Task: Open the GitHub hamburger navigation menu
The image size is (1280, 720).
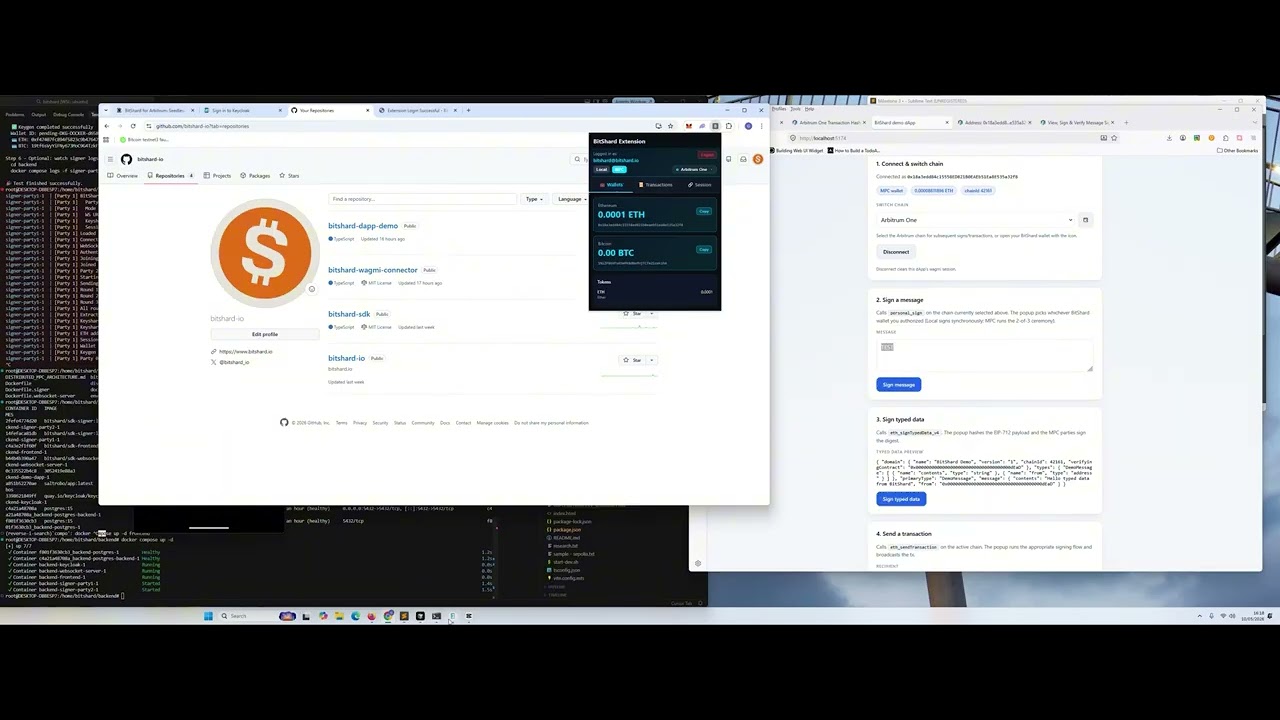Action: click(110, 159)
